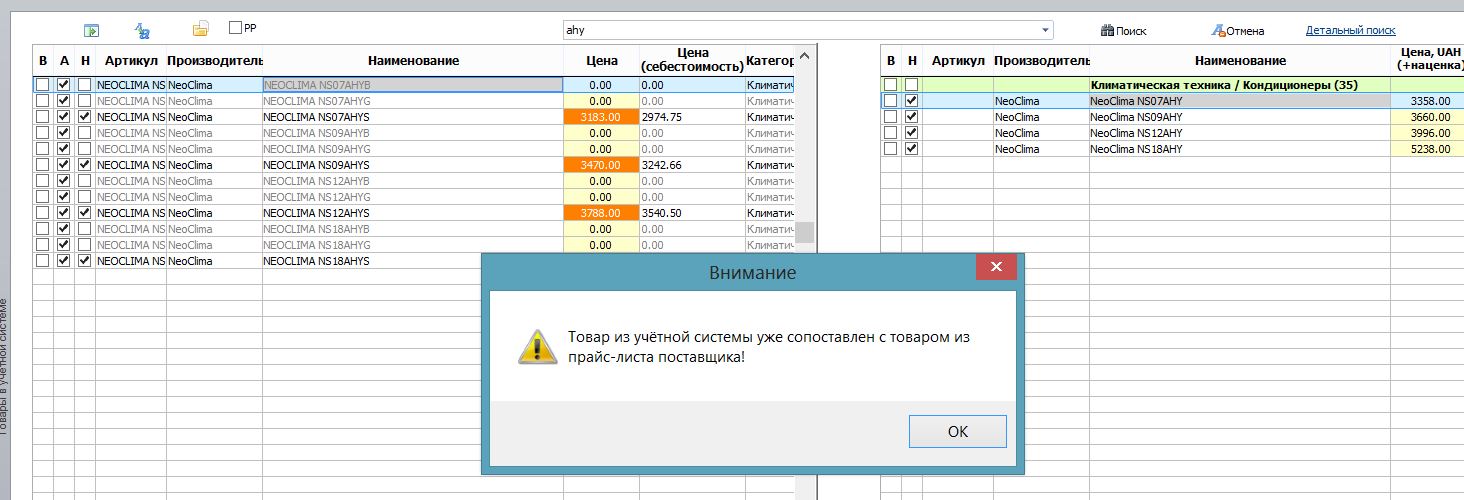
Task: Select supplier item NeoClima NS07AHY
Action: point(1239,101)
